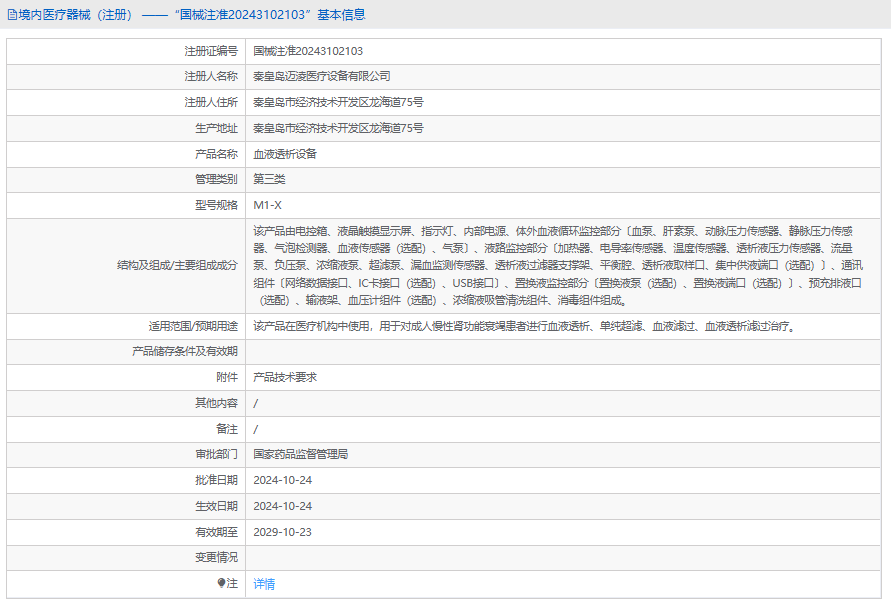The height and width of the screenshot is (606, 891).
Task: Click the 产品储存条件及有效期 row label
Action: click(185, 351)
